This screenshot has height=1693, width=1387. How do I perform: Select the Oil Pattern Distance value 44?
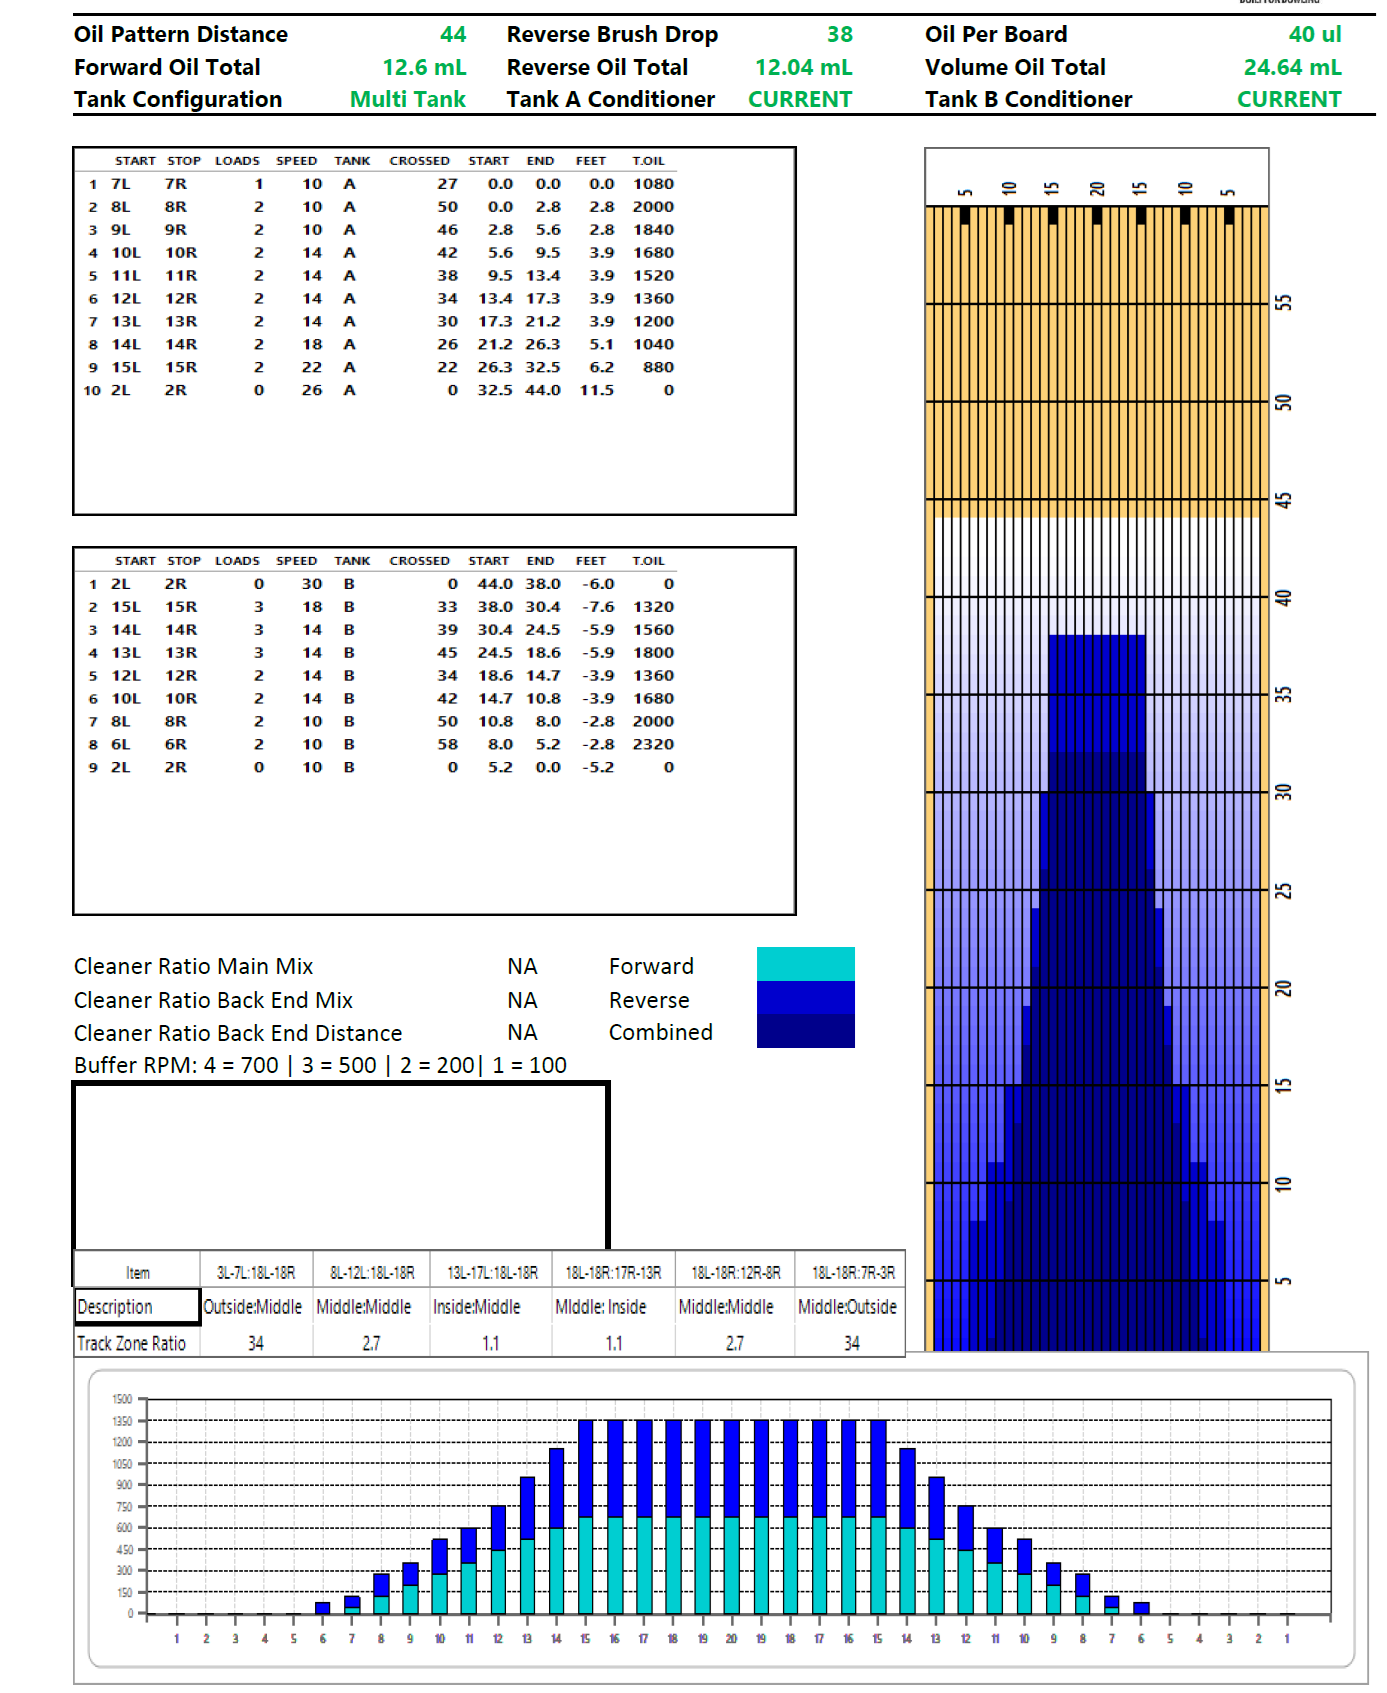pyautogui.click(x=453, y=35)
